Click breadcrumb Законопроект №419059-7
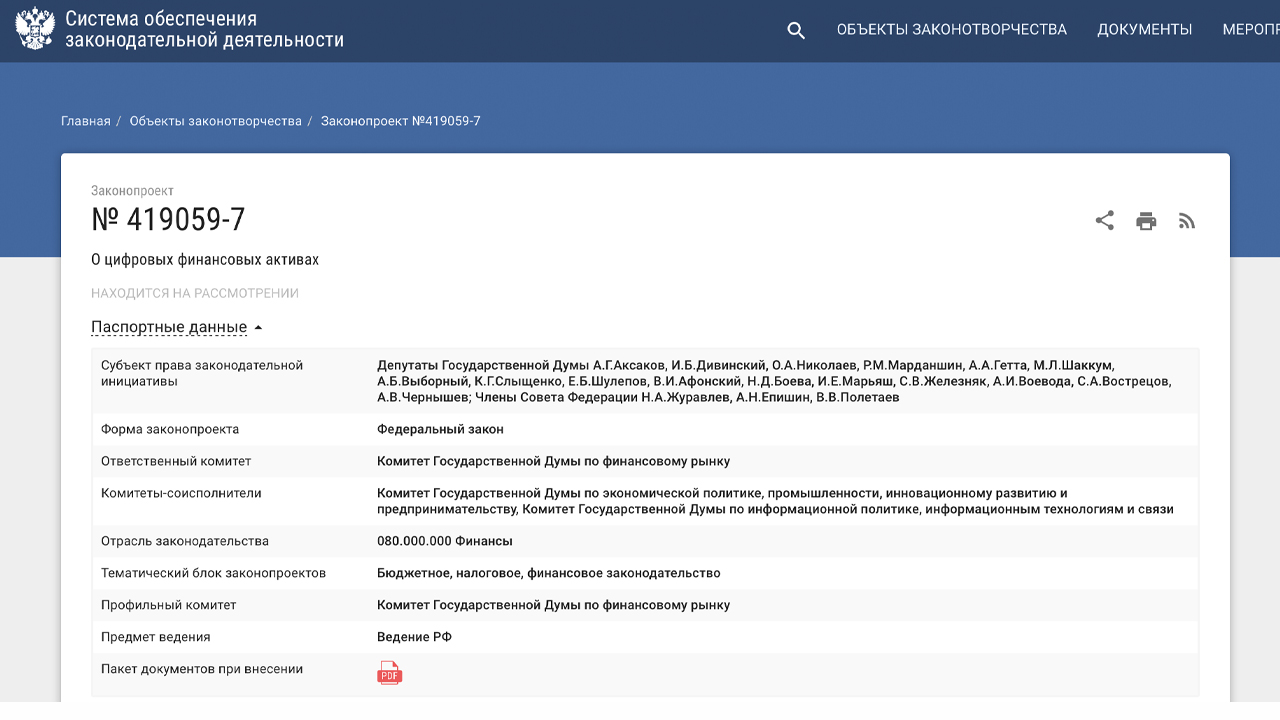This screenshot has width=1280, height=720. (x=400, y=121)
